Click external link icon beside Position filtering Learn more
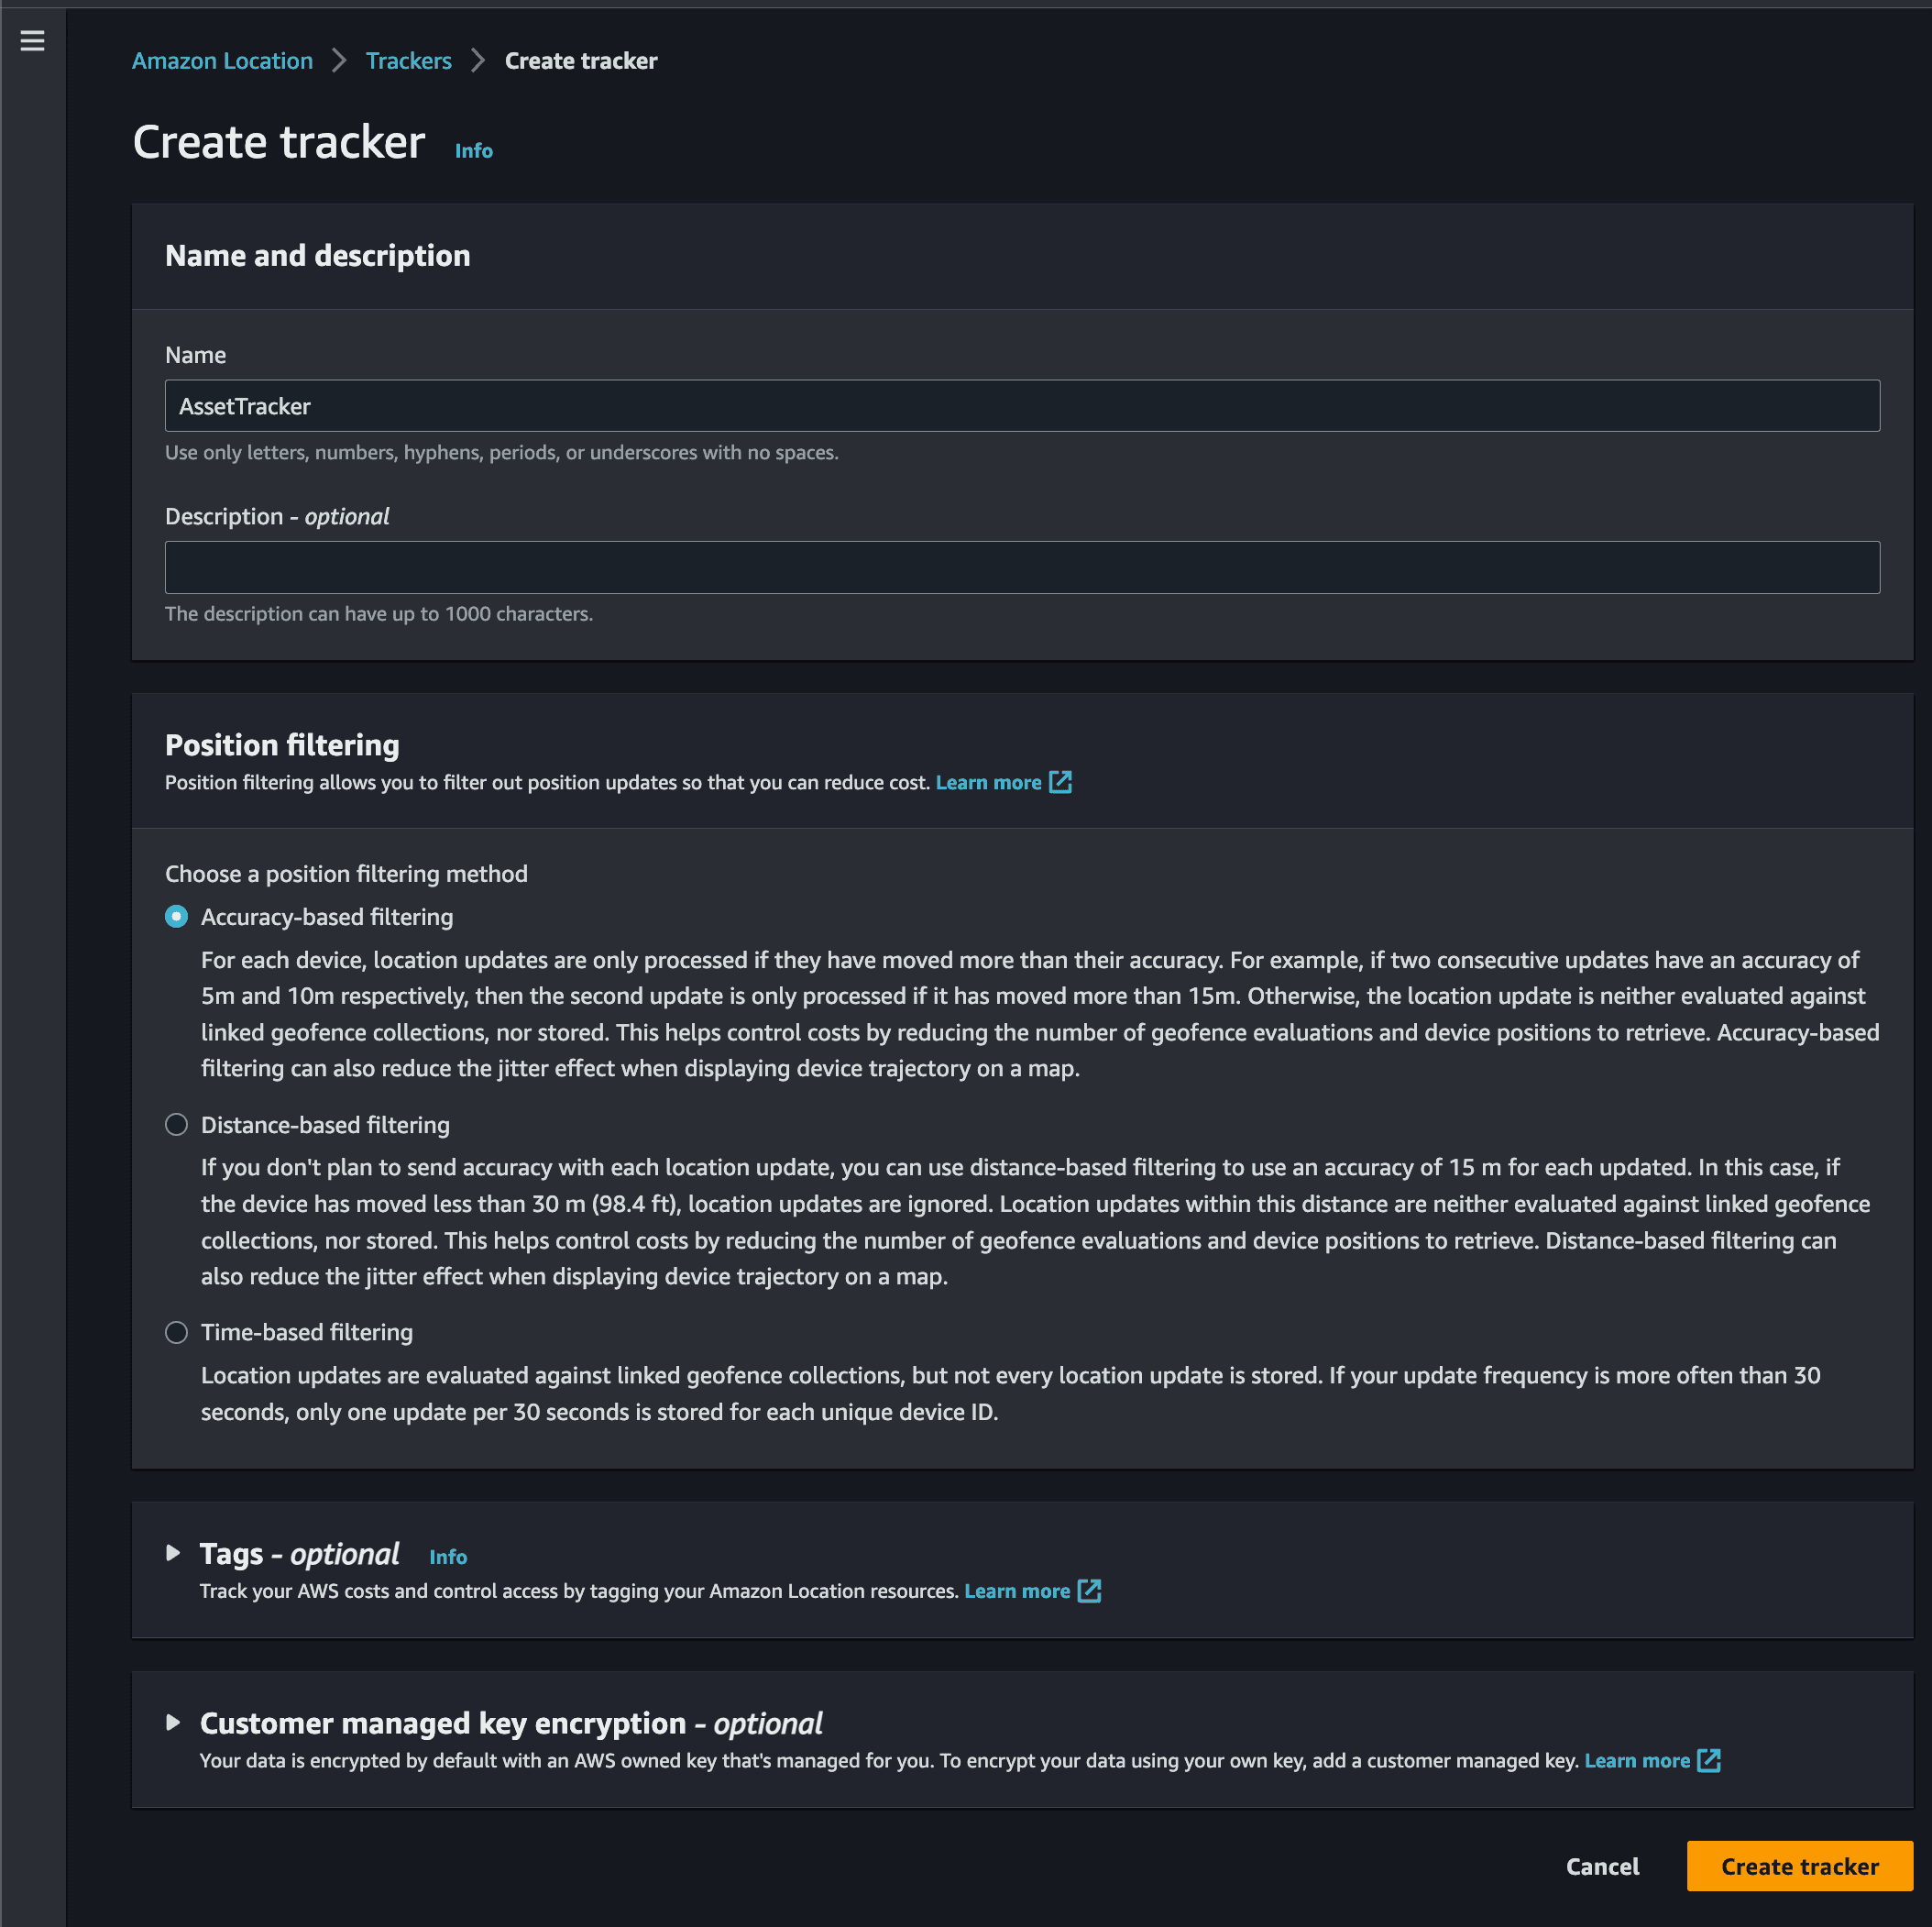1932x1927 pixels. [x=1060, y=782]
